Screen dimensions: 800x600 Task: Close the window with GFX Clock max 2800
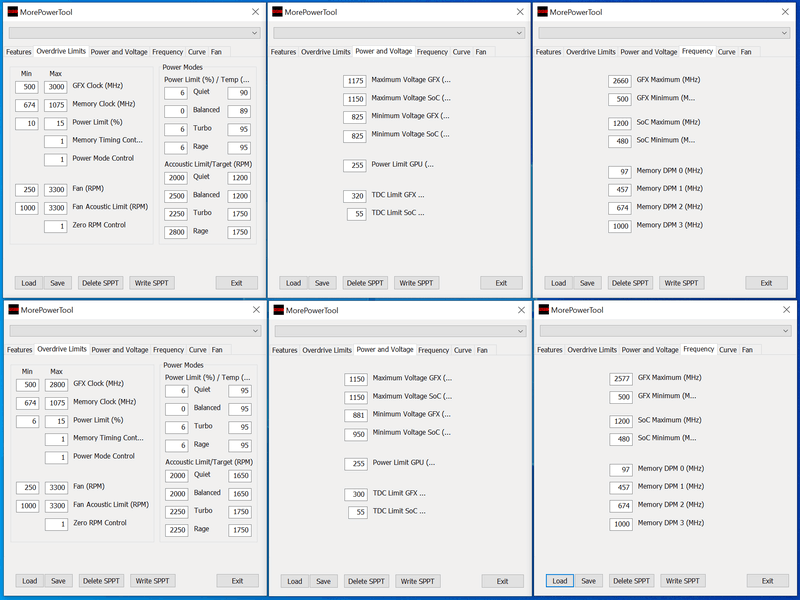[x=256, y=310]
